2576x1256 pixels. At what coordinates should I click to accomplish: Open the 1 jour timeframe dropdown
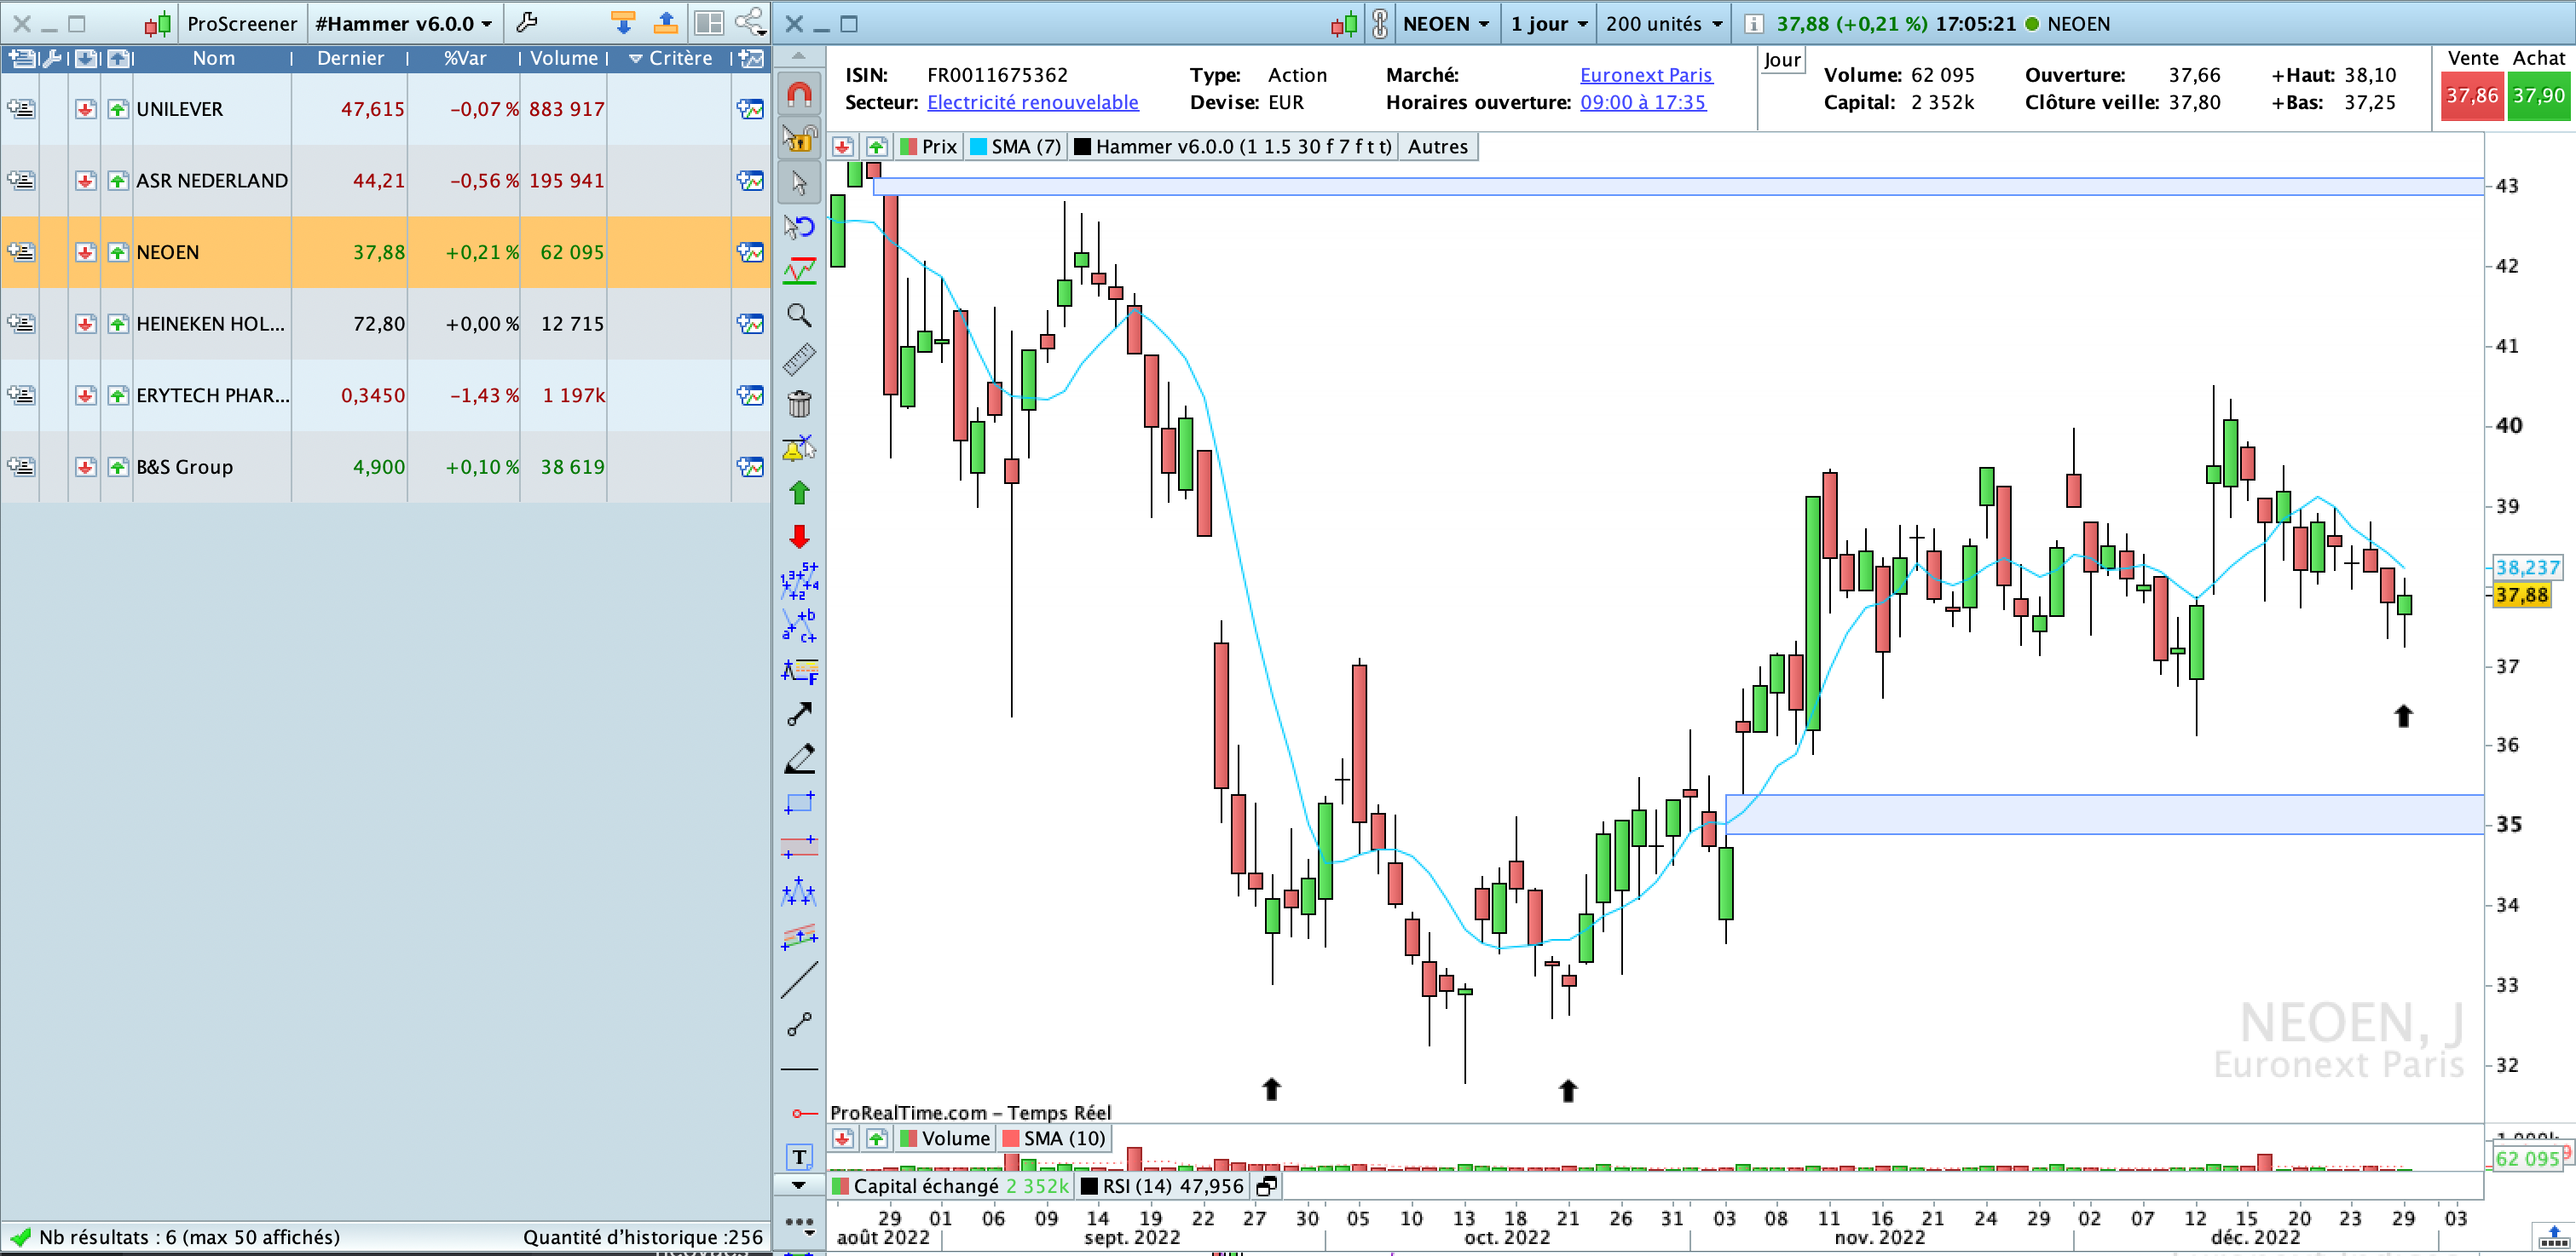1549,23
